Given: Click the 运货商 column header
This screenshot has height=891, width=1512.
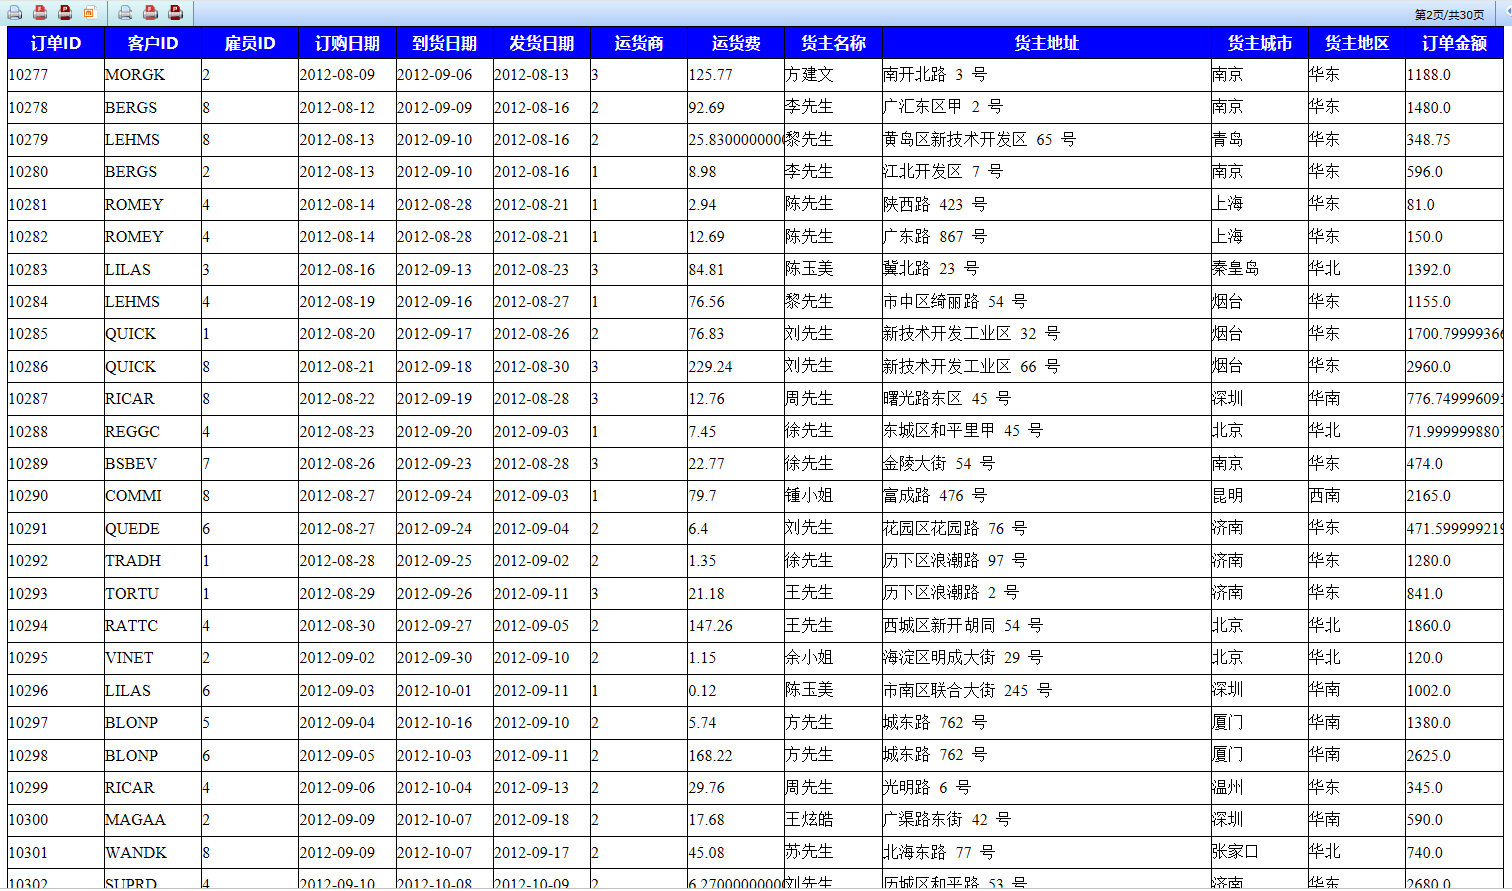Looking at the screenshot, I should click(639, 43).
